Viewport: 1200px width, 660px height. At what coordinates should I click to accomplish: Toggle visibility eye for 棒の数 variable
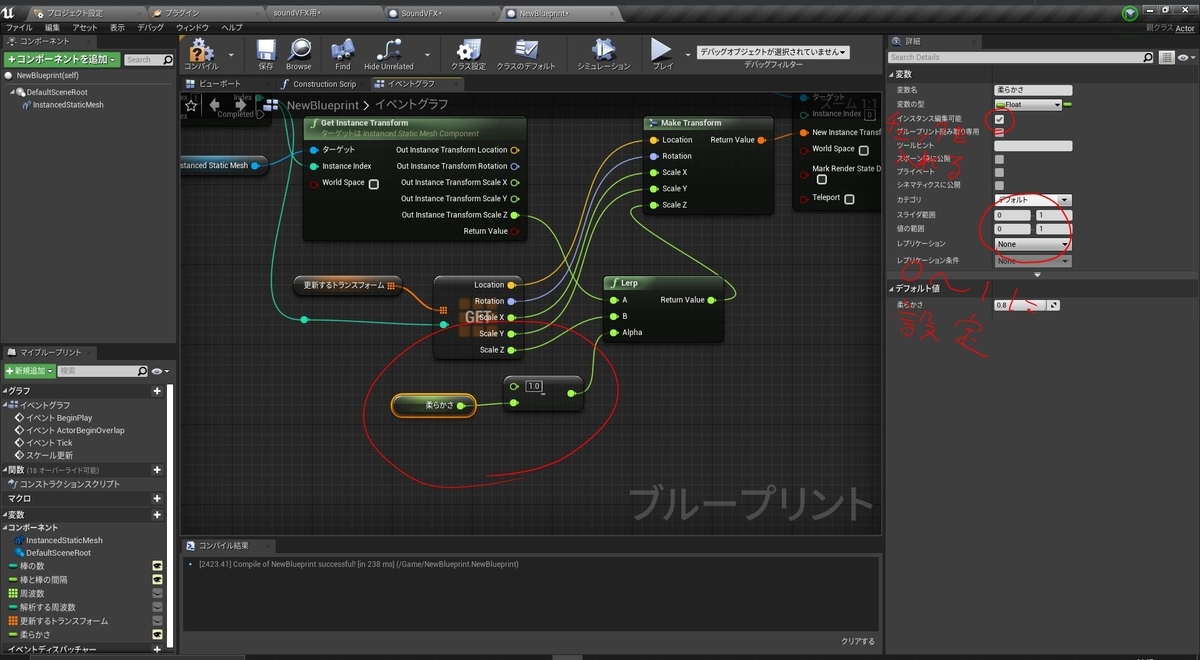click(x=157, y=566)
